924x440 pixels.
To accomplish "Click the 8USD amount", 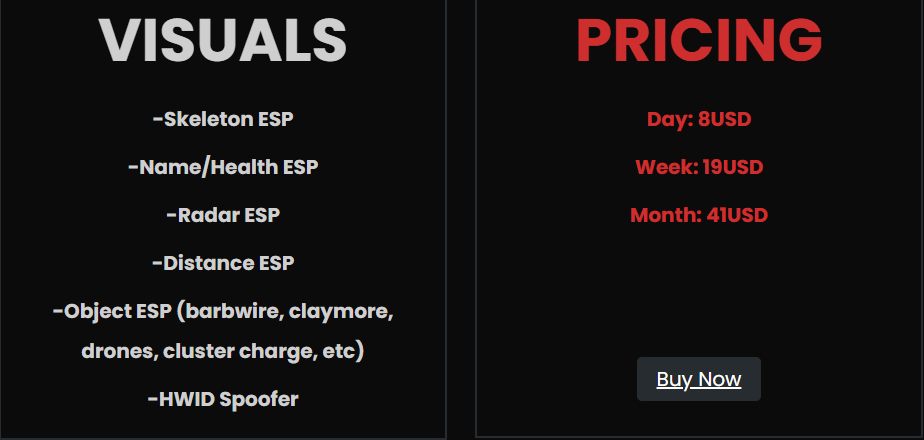I will [725, 120].
